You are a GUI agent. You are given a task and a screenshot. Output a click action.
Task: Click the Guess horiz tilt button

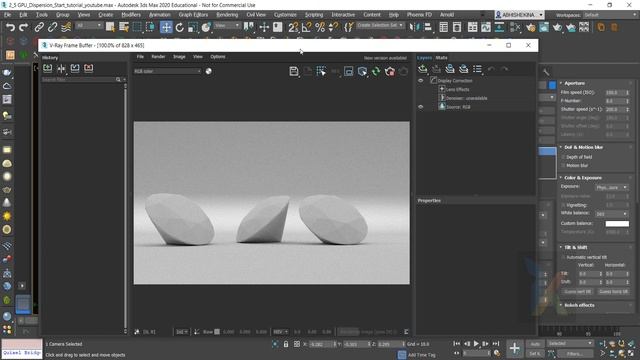[x=613, y=291]
